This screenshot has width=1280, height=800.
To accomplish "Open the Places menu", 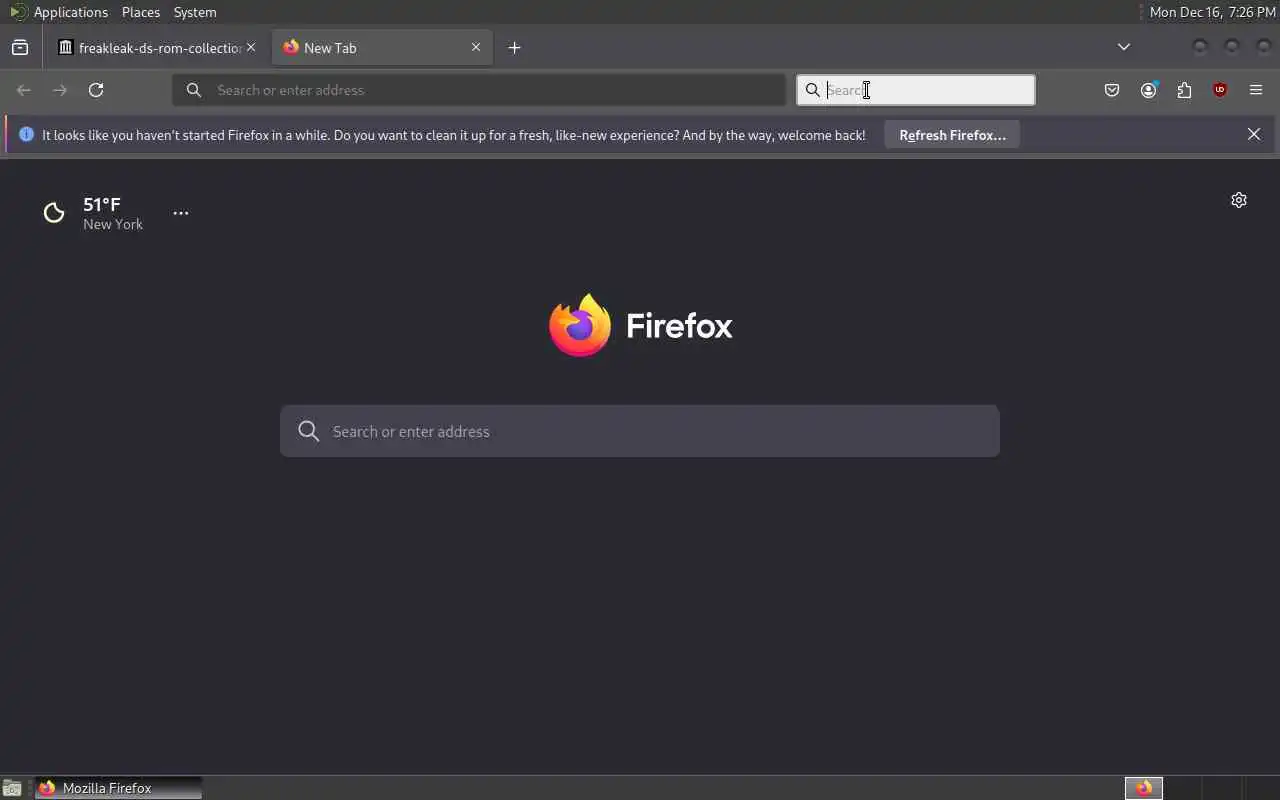I will (x=141, y=12).
